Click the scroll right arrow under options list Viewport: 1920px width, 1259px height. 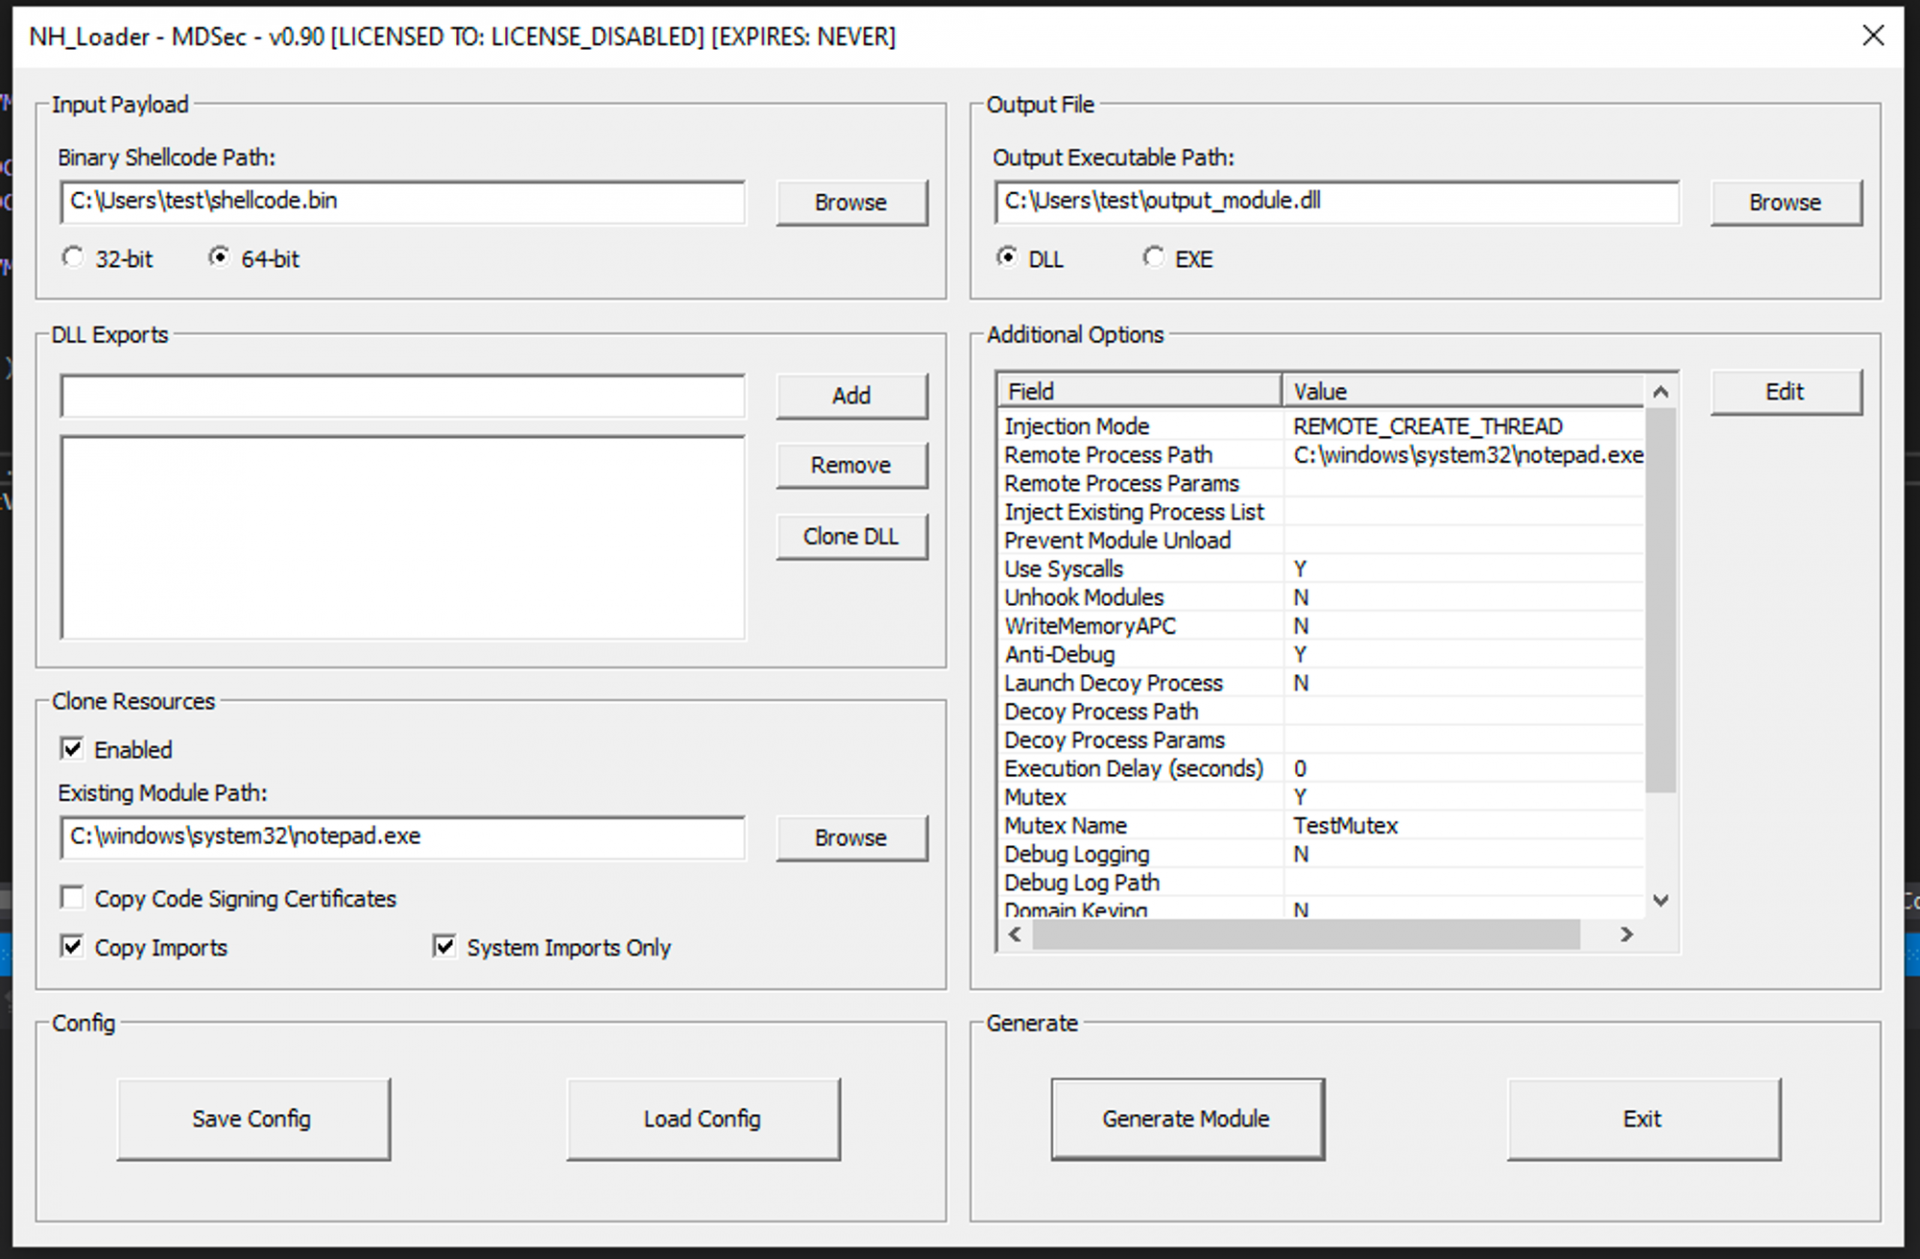[x=1627, y=934]
